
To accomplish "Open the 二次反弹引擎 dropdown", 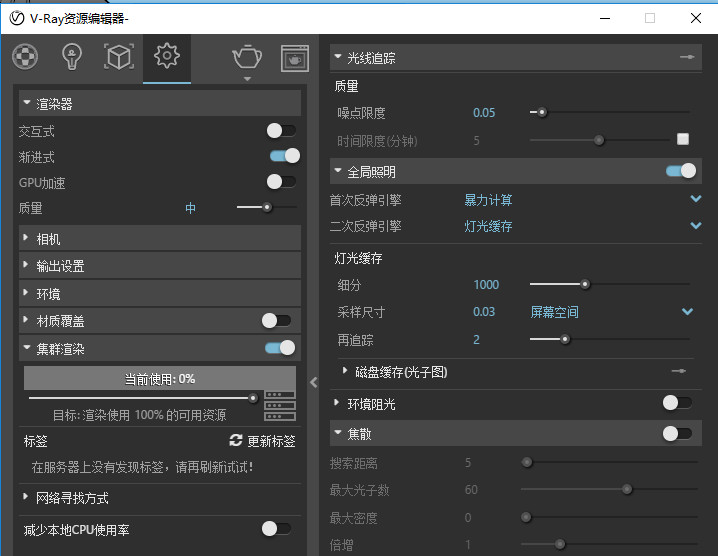I will 696,226.
